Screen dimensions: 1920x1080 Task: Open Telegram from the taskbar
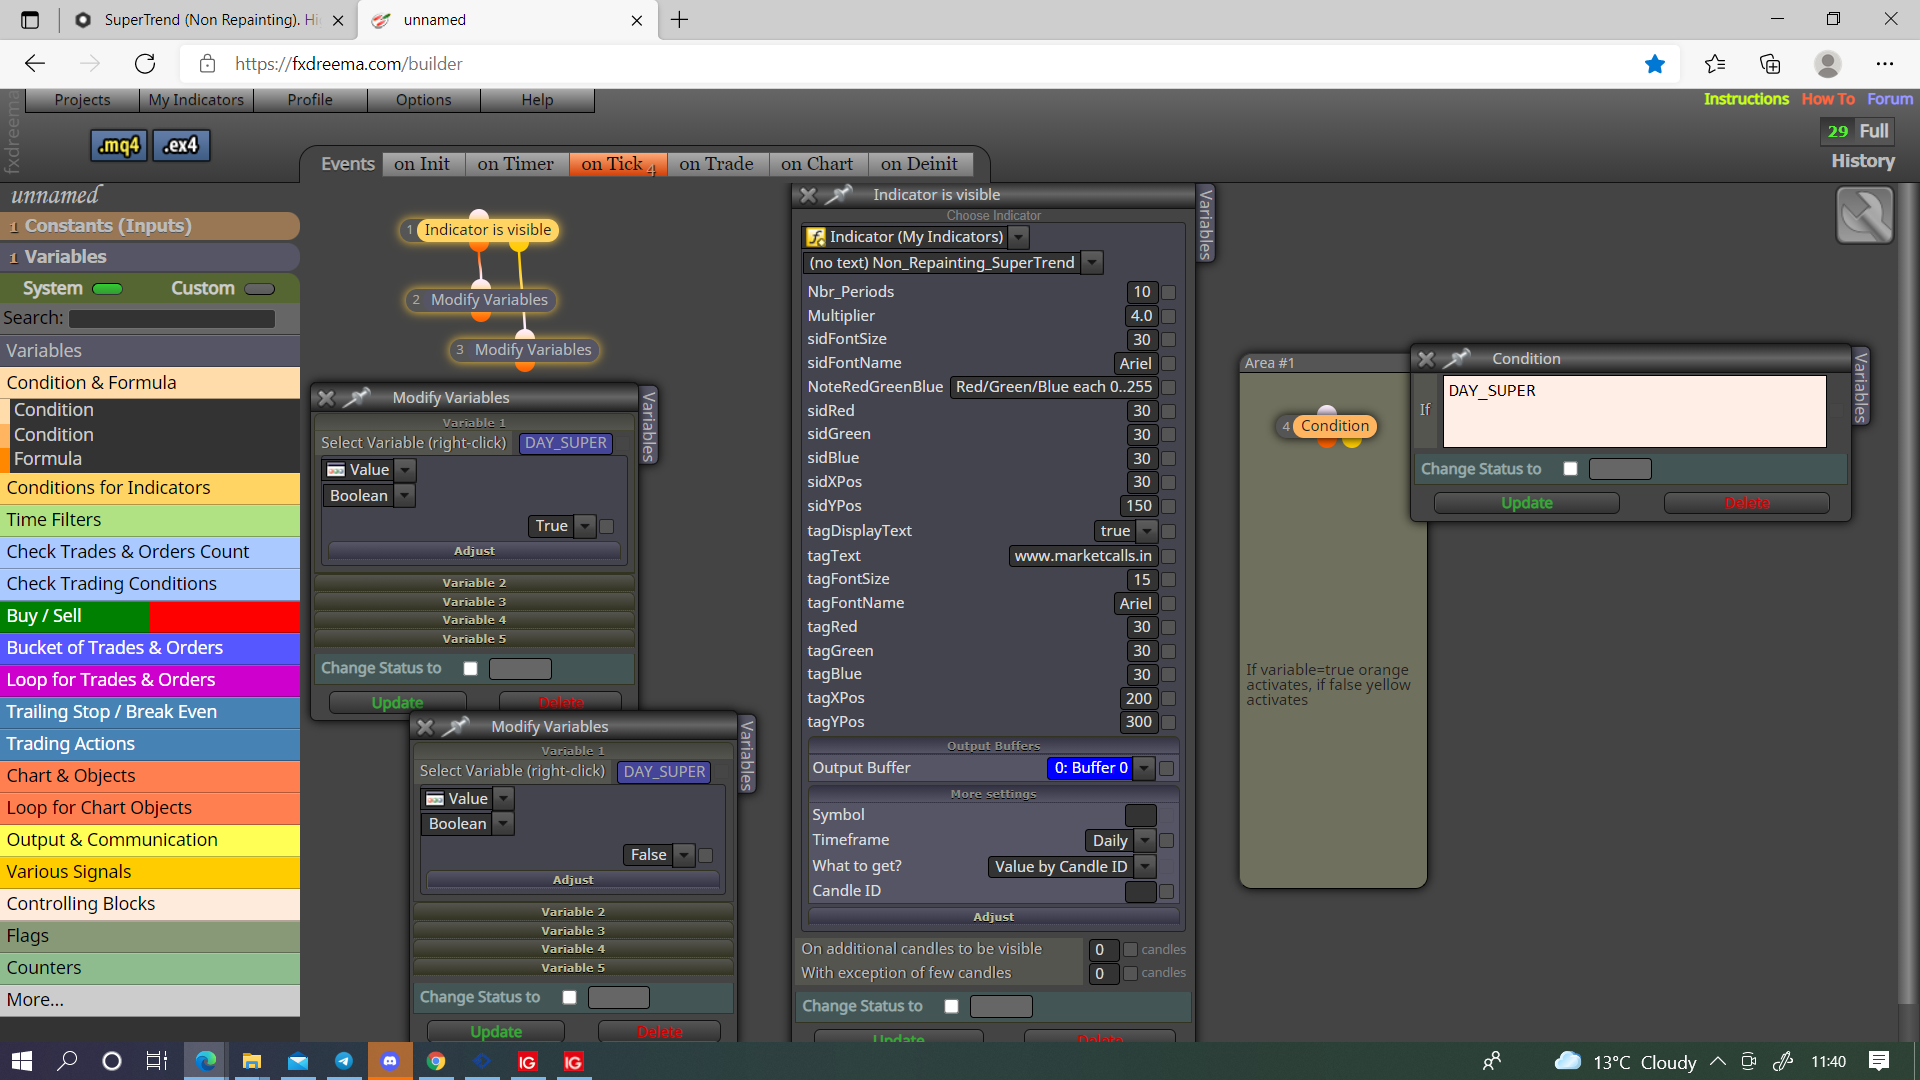click(344, 1061)
